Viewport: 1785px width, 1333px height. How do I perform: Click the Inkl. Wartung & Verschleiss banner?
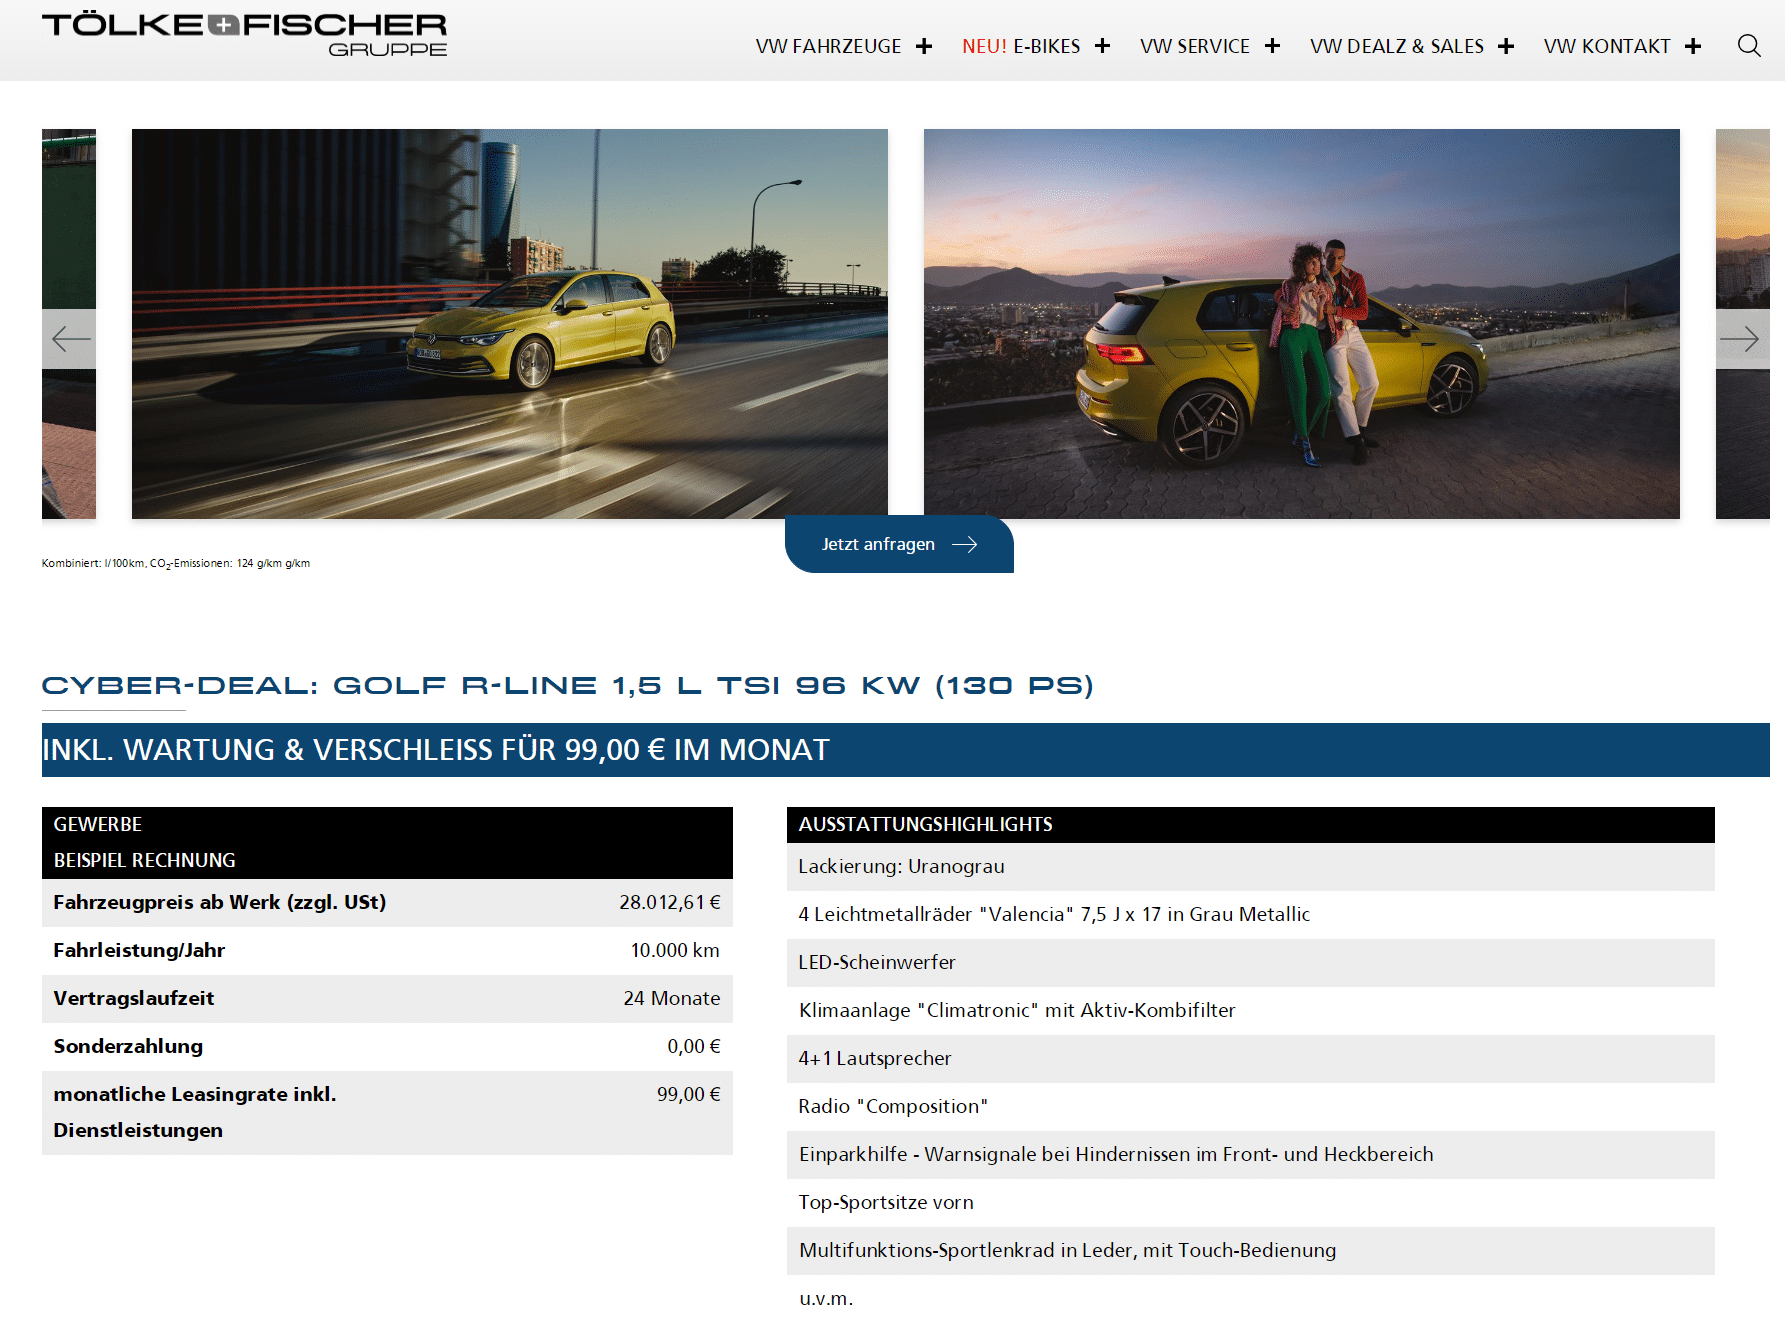(906, 750)
